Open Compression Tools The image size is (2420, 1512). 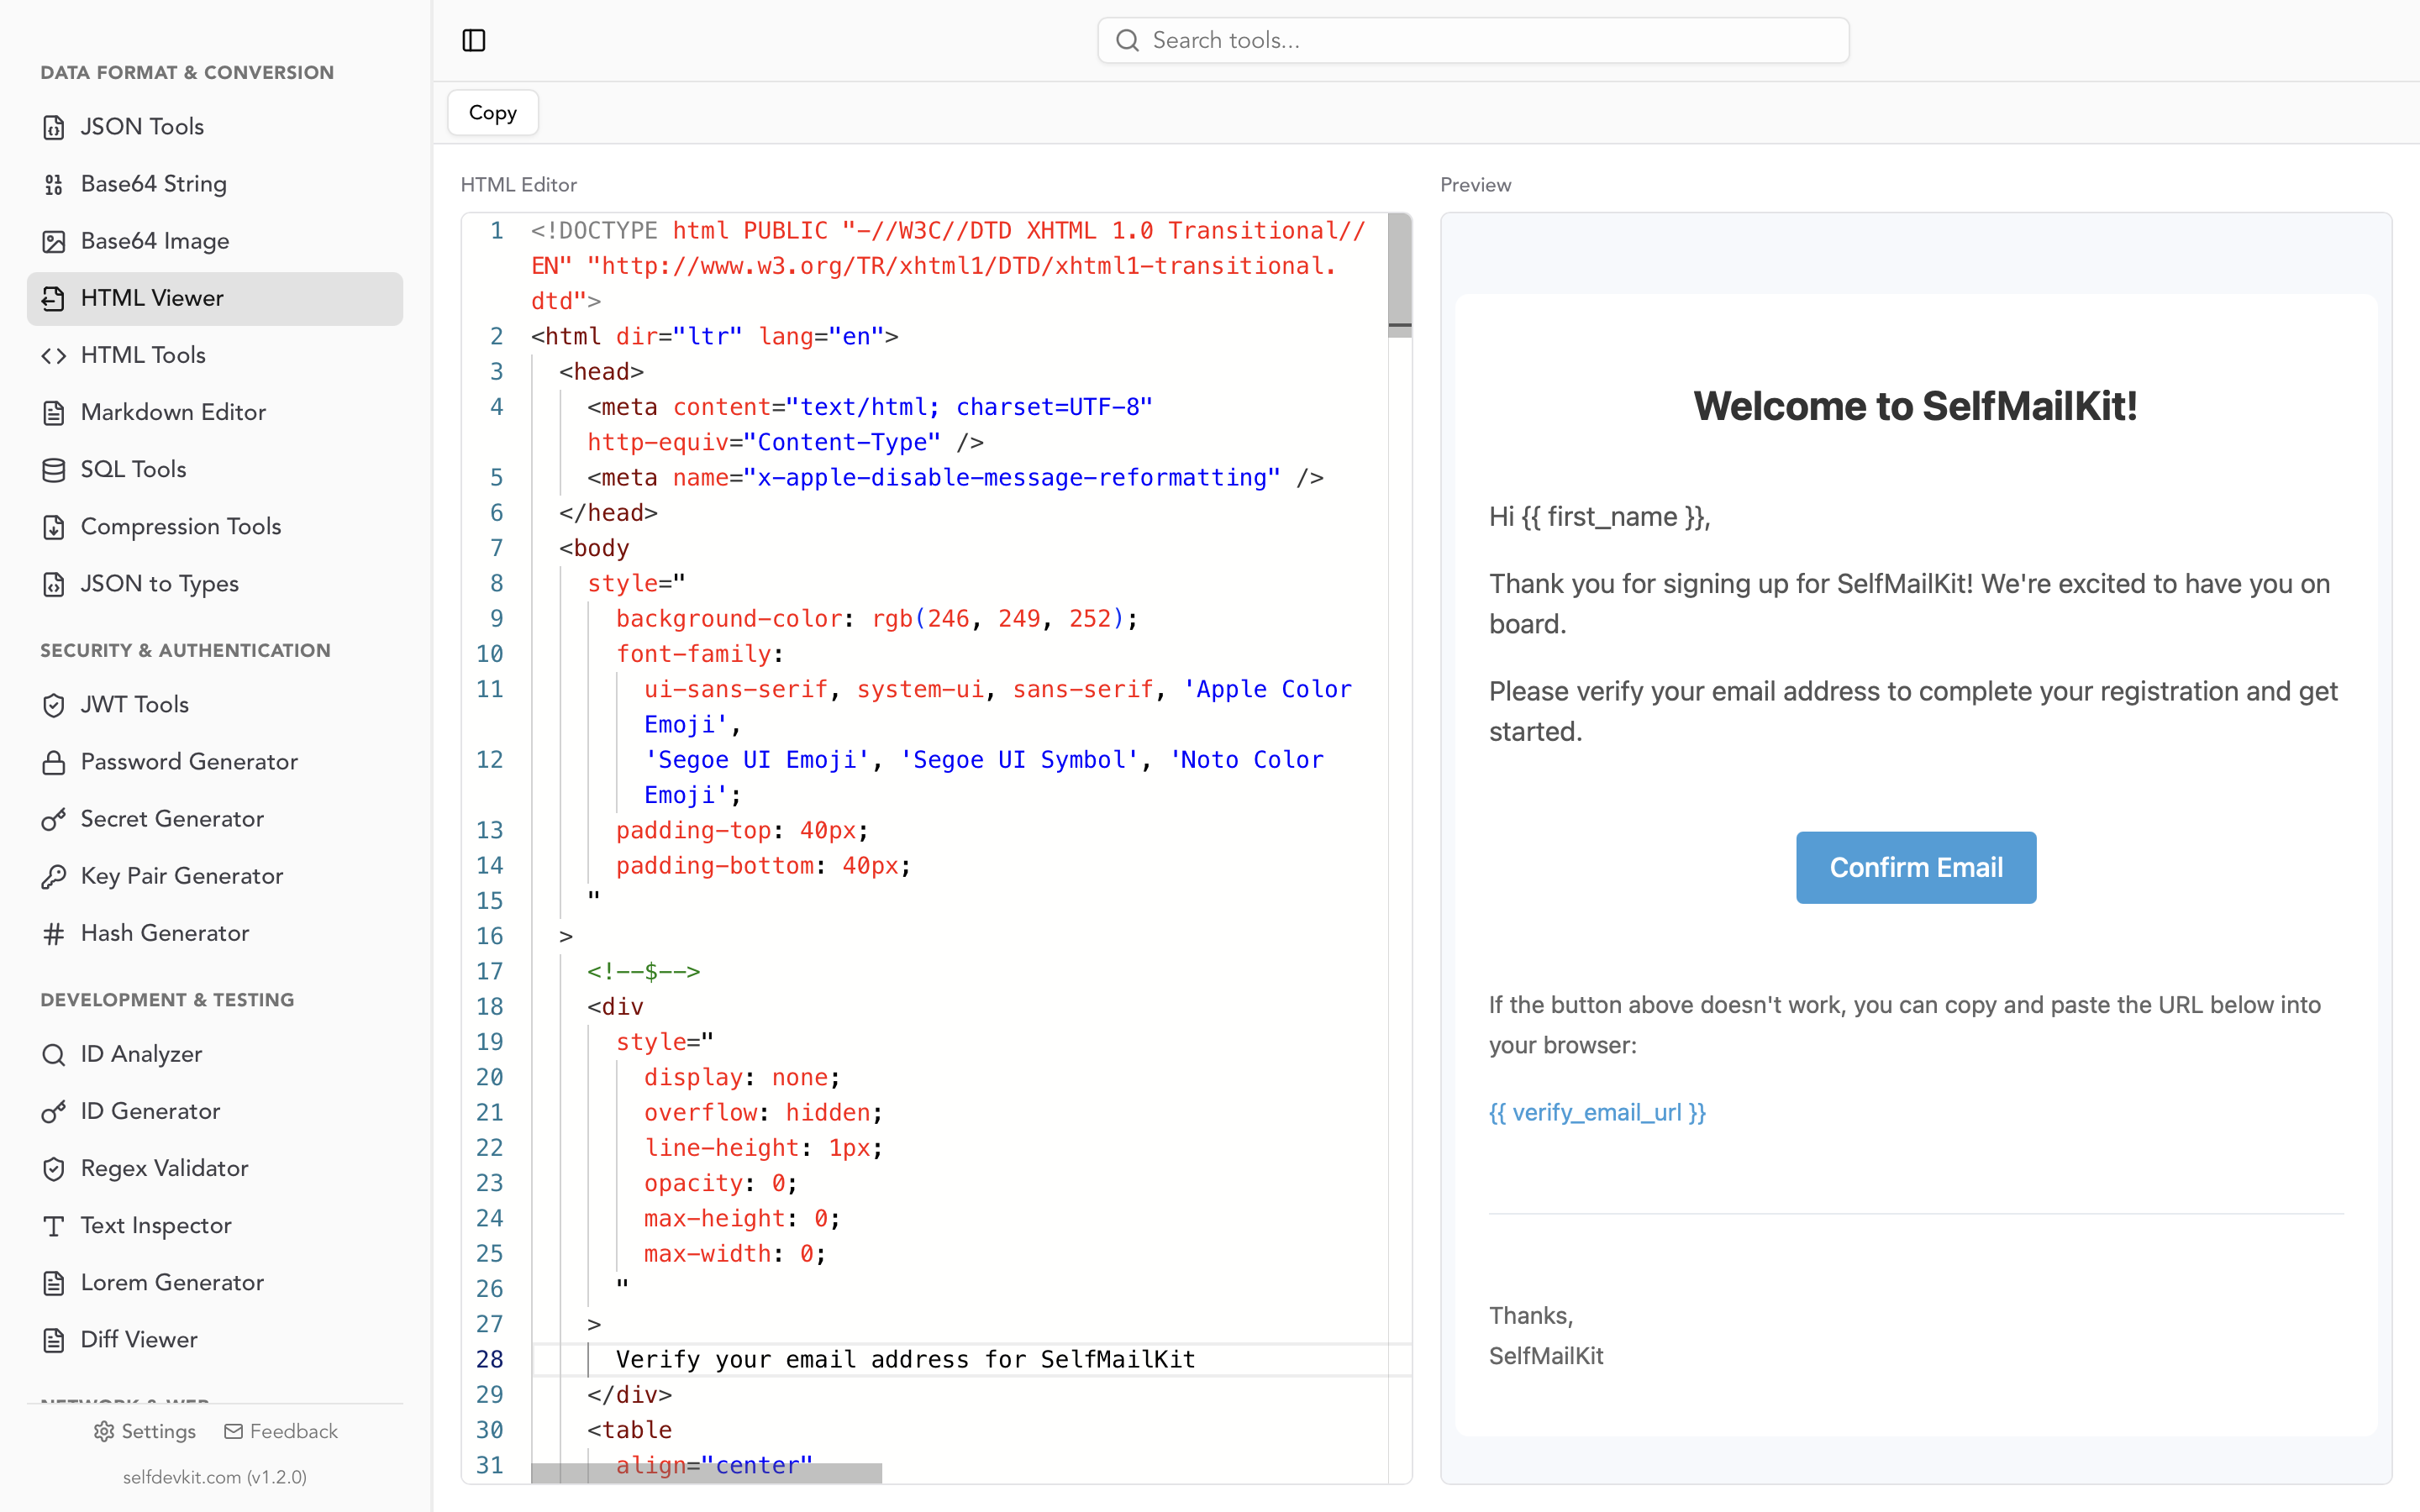(x=215, y=527)
